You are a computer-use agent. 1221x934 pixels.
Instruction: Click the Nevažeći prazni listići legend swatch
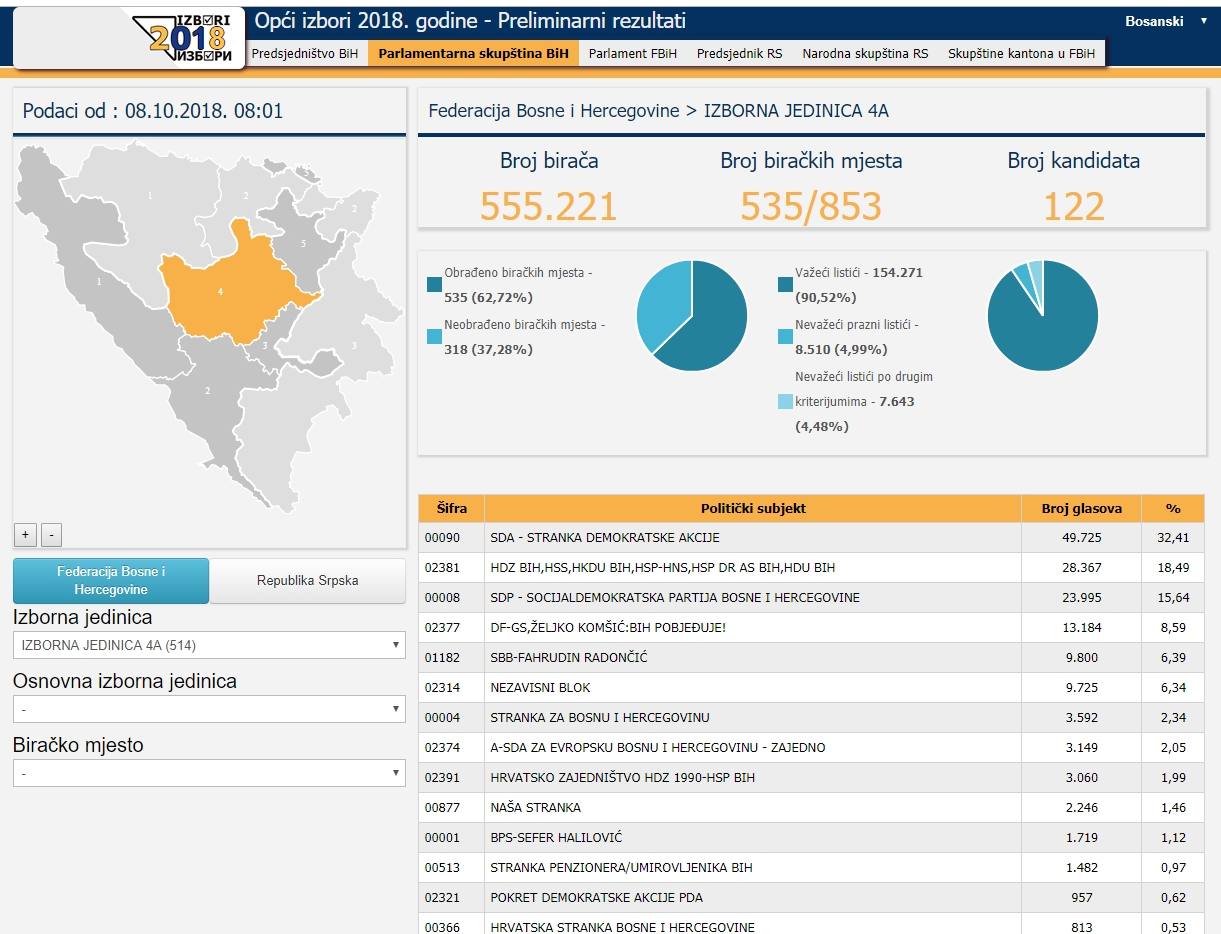tap(785, 337)
